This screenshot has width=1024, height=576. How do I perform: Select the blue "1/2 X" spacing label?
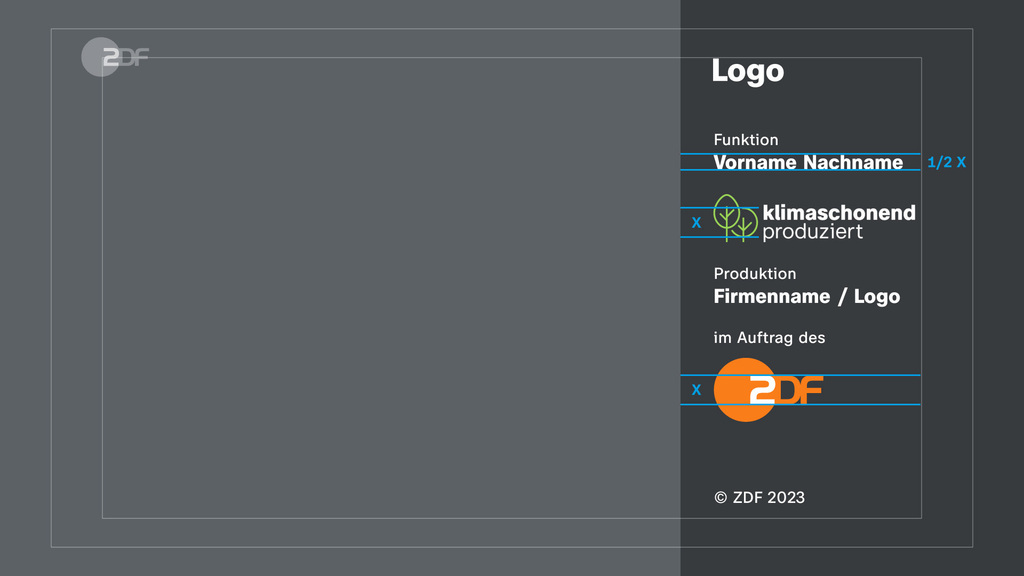click(x=946, y=162)
